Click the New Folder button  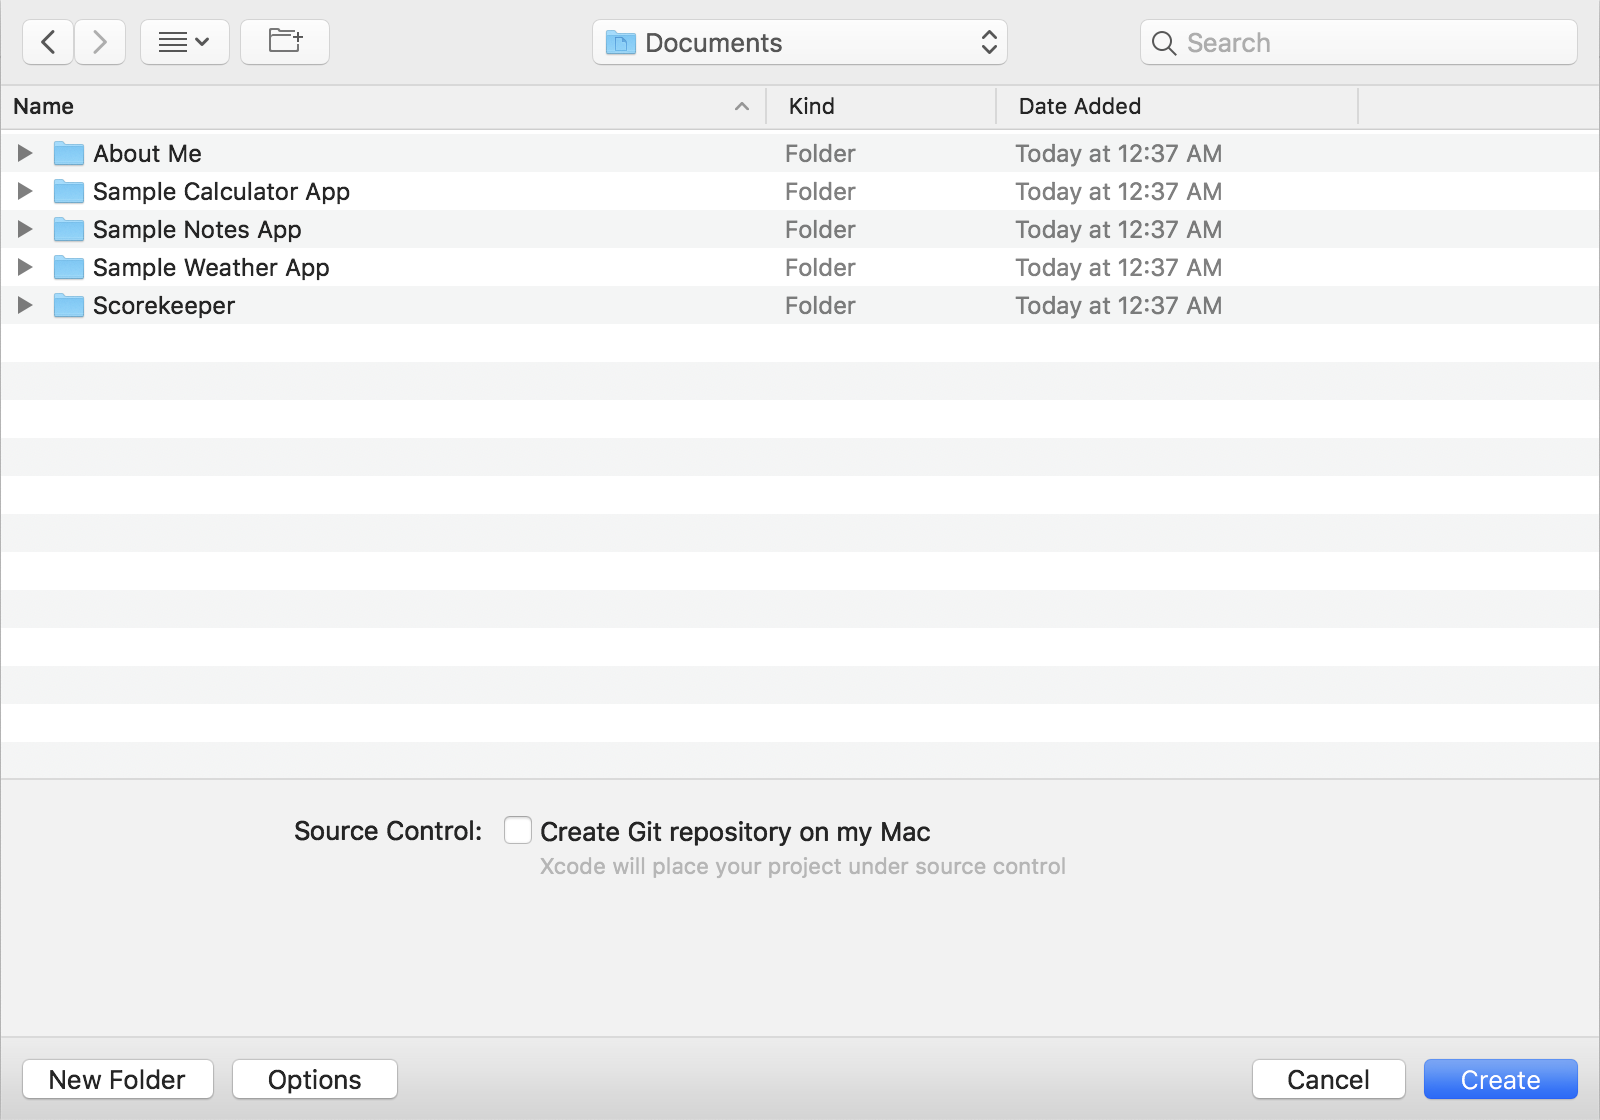(x=117, y=1079)
